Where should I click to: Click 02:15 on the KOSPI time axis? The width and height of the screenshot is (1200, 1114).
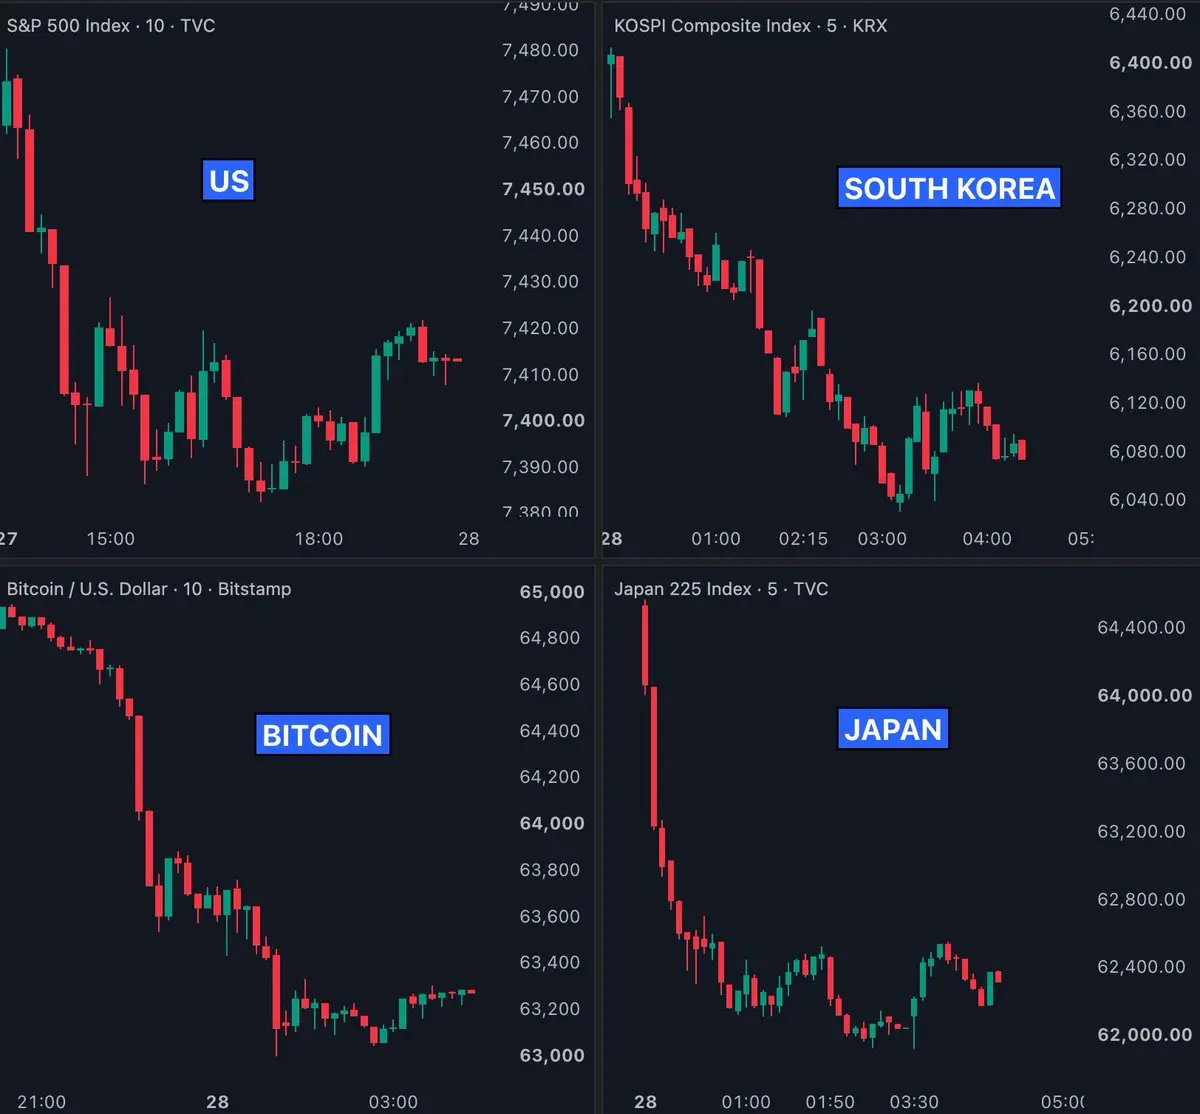click(804, 539)
